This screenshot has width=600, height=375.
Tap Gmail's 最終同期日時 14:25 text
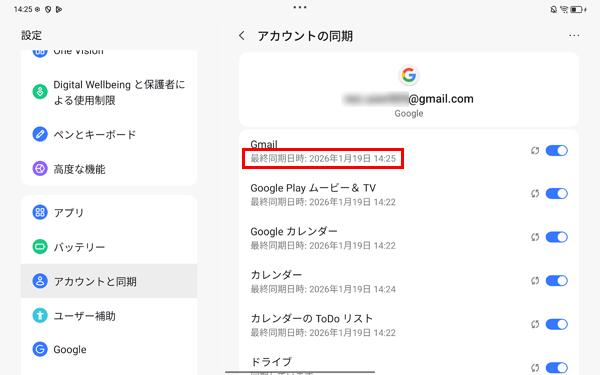(x=323, y=158)
